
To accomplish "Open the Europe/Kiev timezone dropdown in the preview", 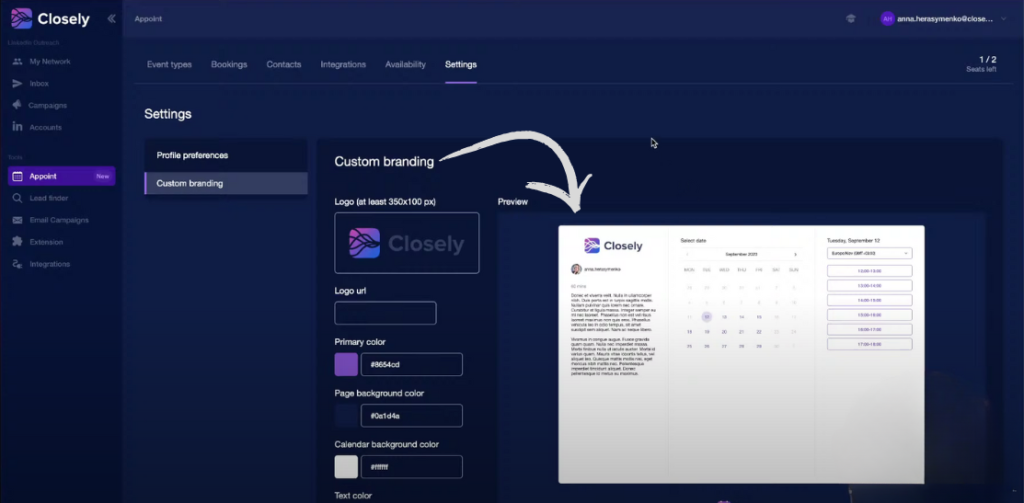I will 869,253.
